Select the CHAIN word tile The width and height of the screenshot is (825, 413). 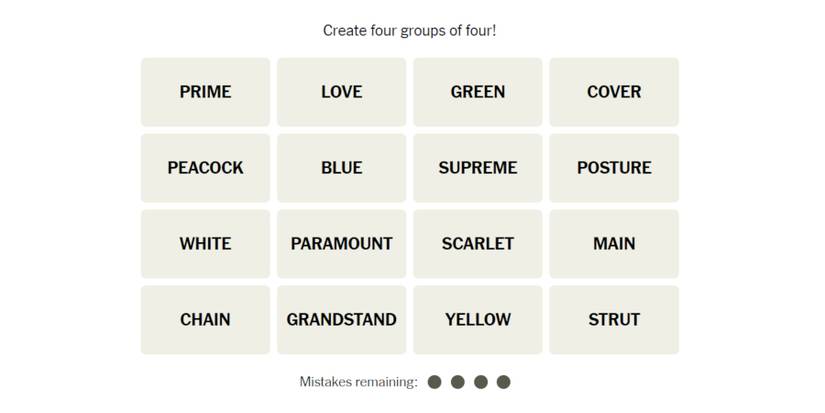click(x=205, y=320)
